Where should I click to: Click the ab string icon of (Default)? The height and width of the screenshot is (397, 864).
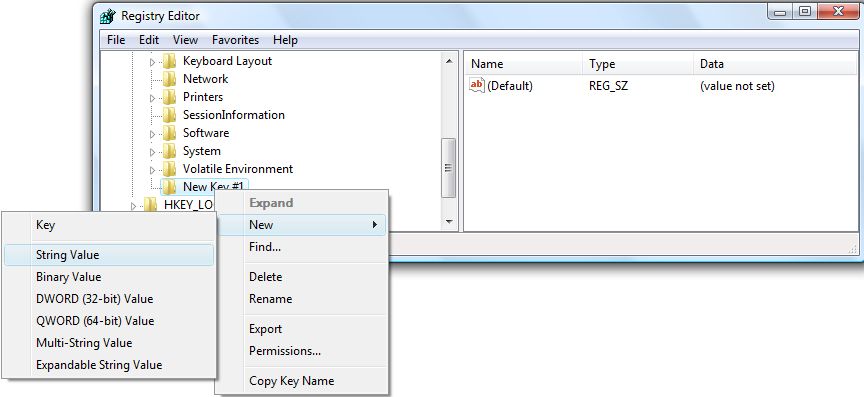coord(477,85)
